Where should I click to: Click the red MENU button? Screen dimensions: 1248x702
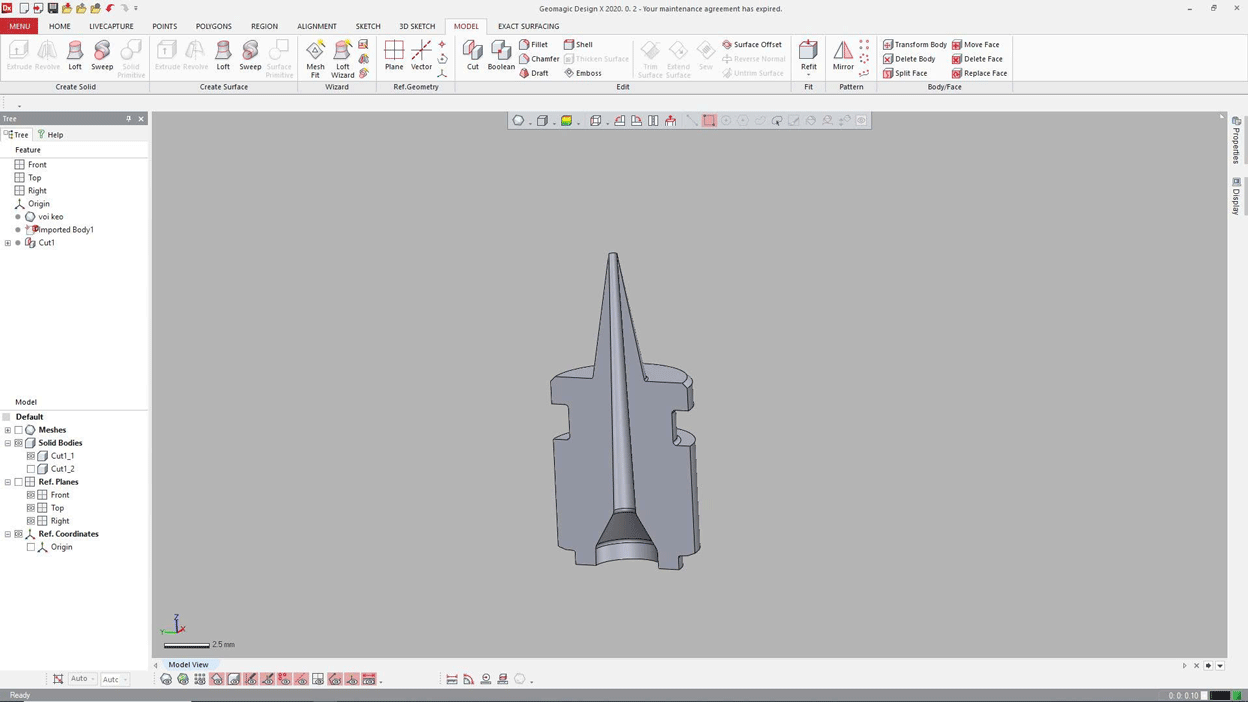[19, 26]
